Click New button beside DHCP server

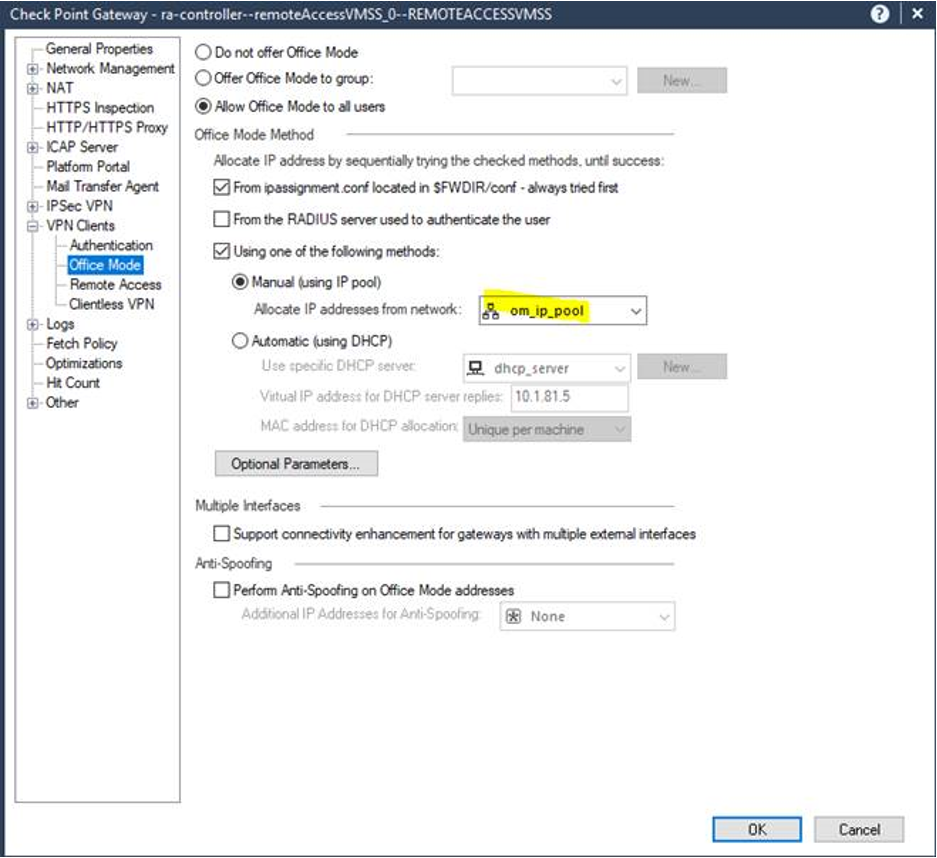coord(682,366)
